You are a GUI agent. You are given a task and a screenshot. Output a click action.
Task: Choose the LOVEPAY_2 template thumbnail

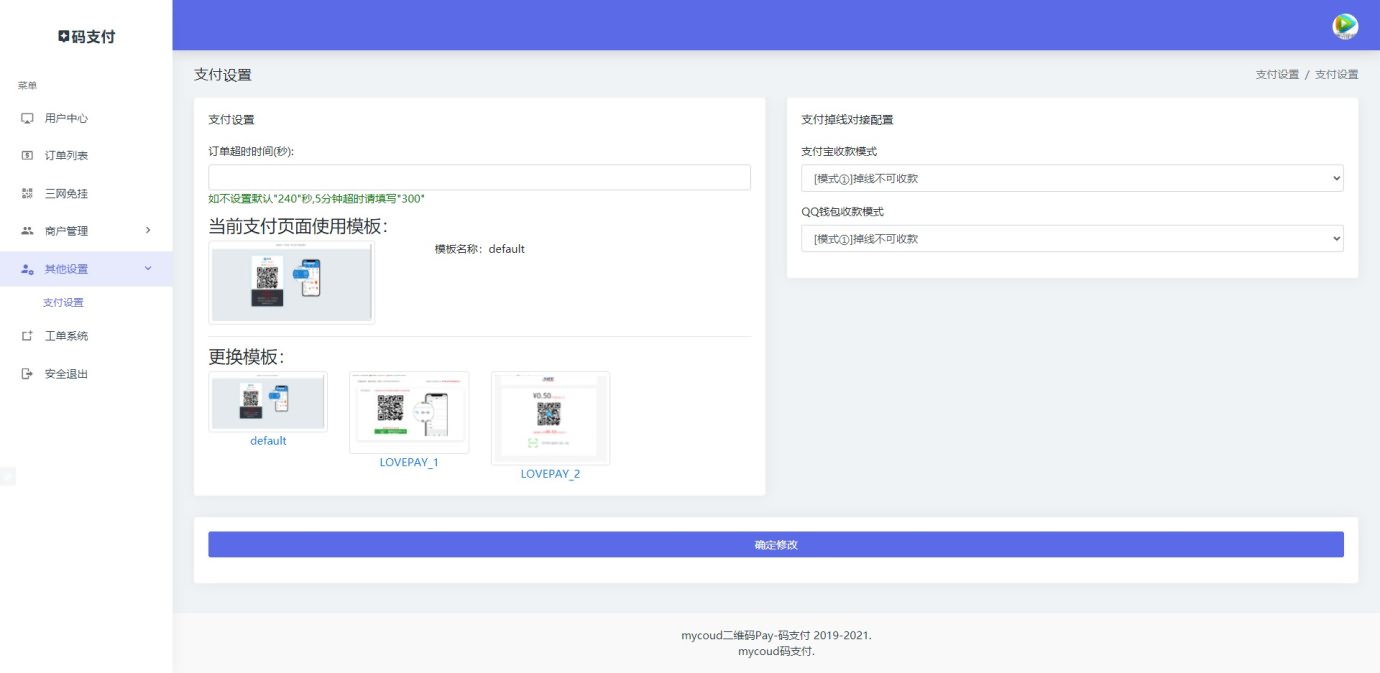tap(550, 418)
